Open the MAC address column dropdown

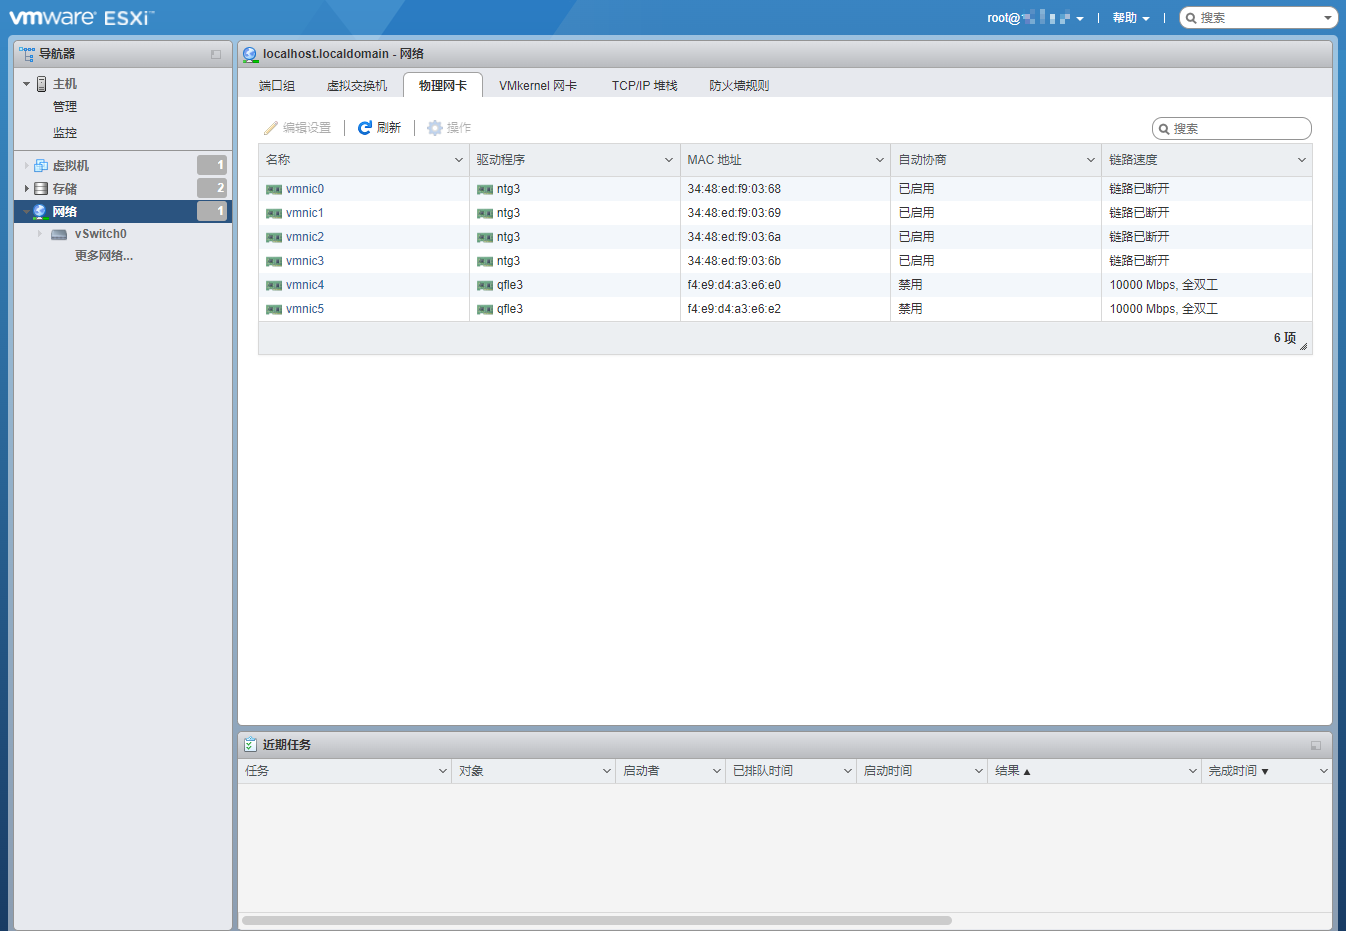(x=880, y=160)
